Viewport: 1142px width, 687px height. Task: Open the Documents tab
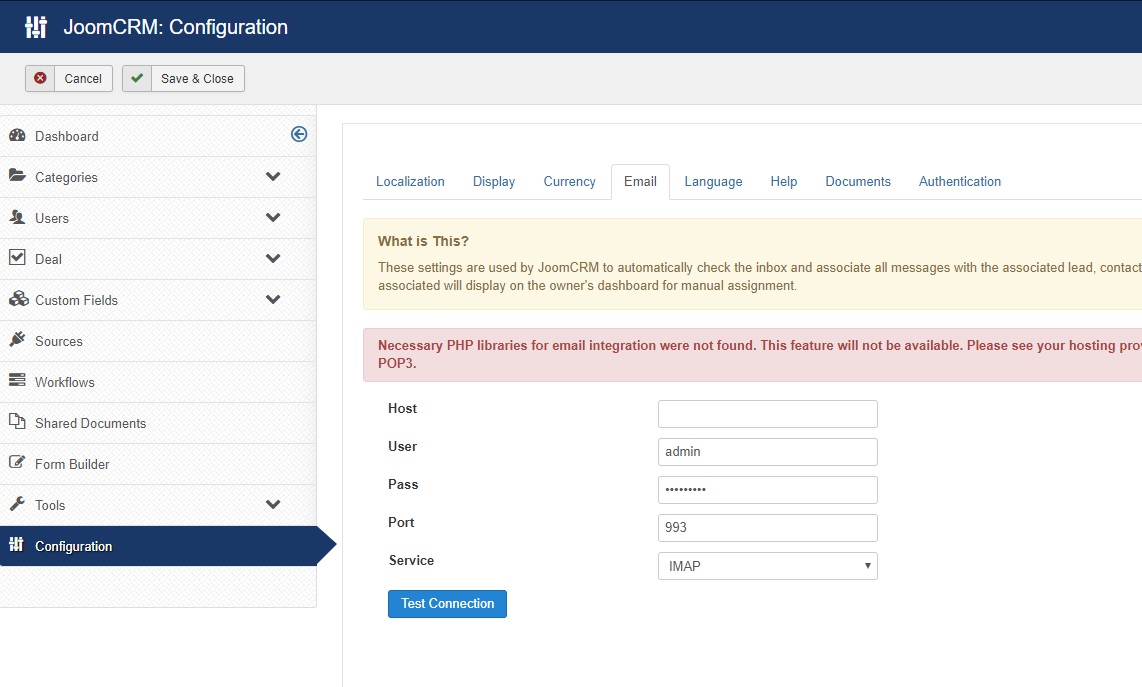tap(858, 181)
